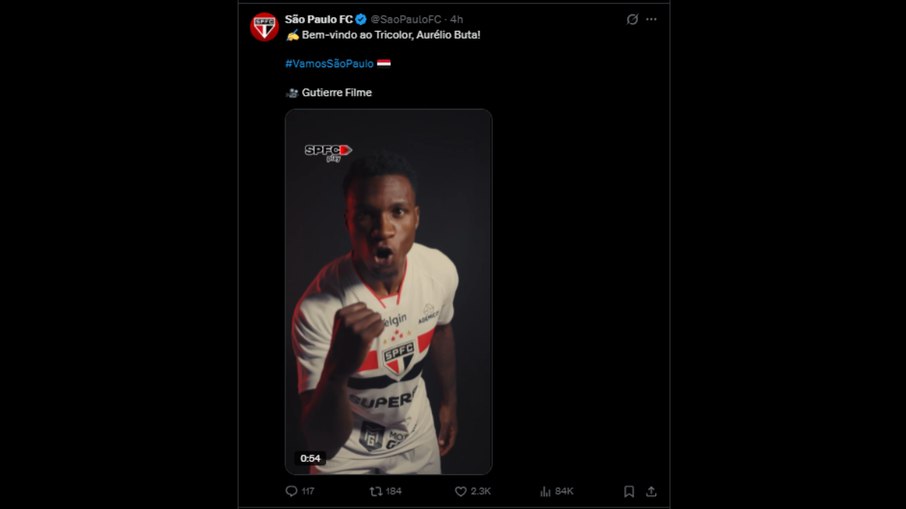Click the 0:54 video duration badge
The height and width of the screenshot is (509, 906).
coord(310,458)
